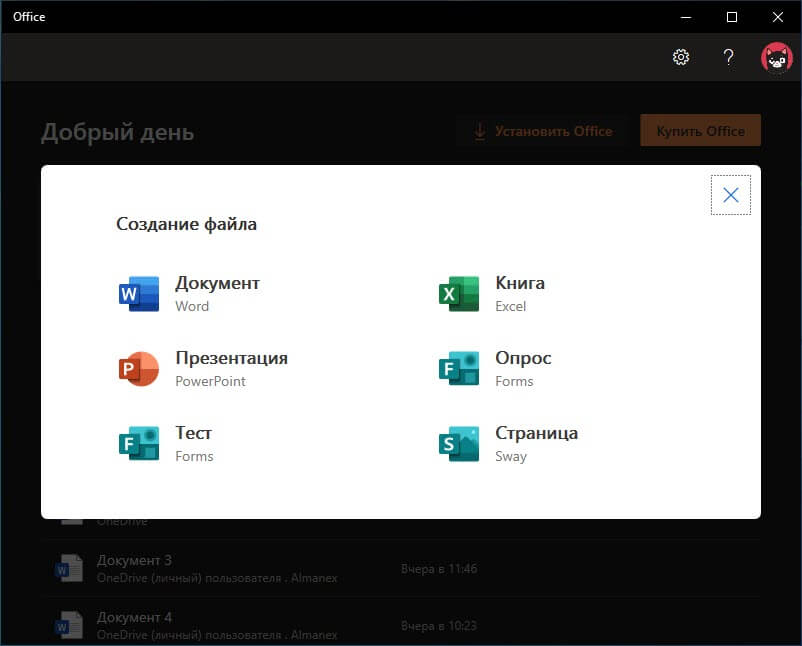Image resolution: width=802 pixels, height=646 pixels.
Task: Click the blue Word app icon
Action: coord(138,294)
